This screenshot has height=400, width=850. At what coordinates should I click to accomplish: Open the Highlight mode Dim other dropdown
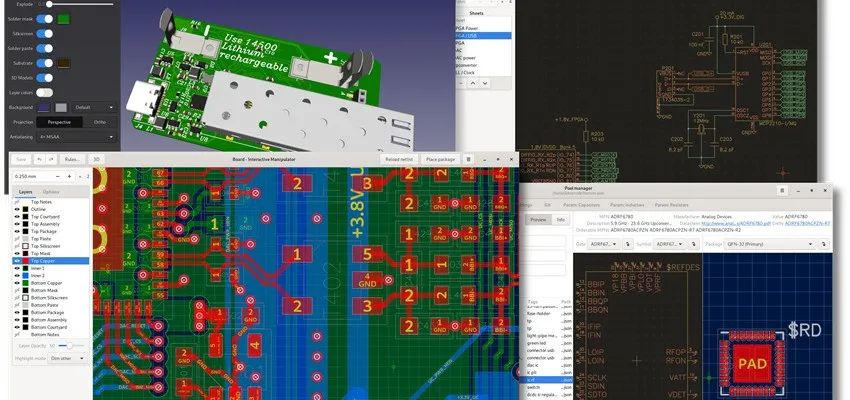(72, 357)
